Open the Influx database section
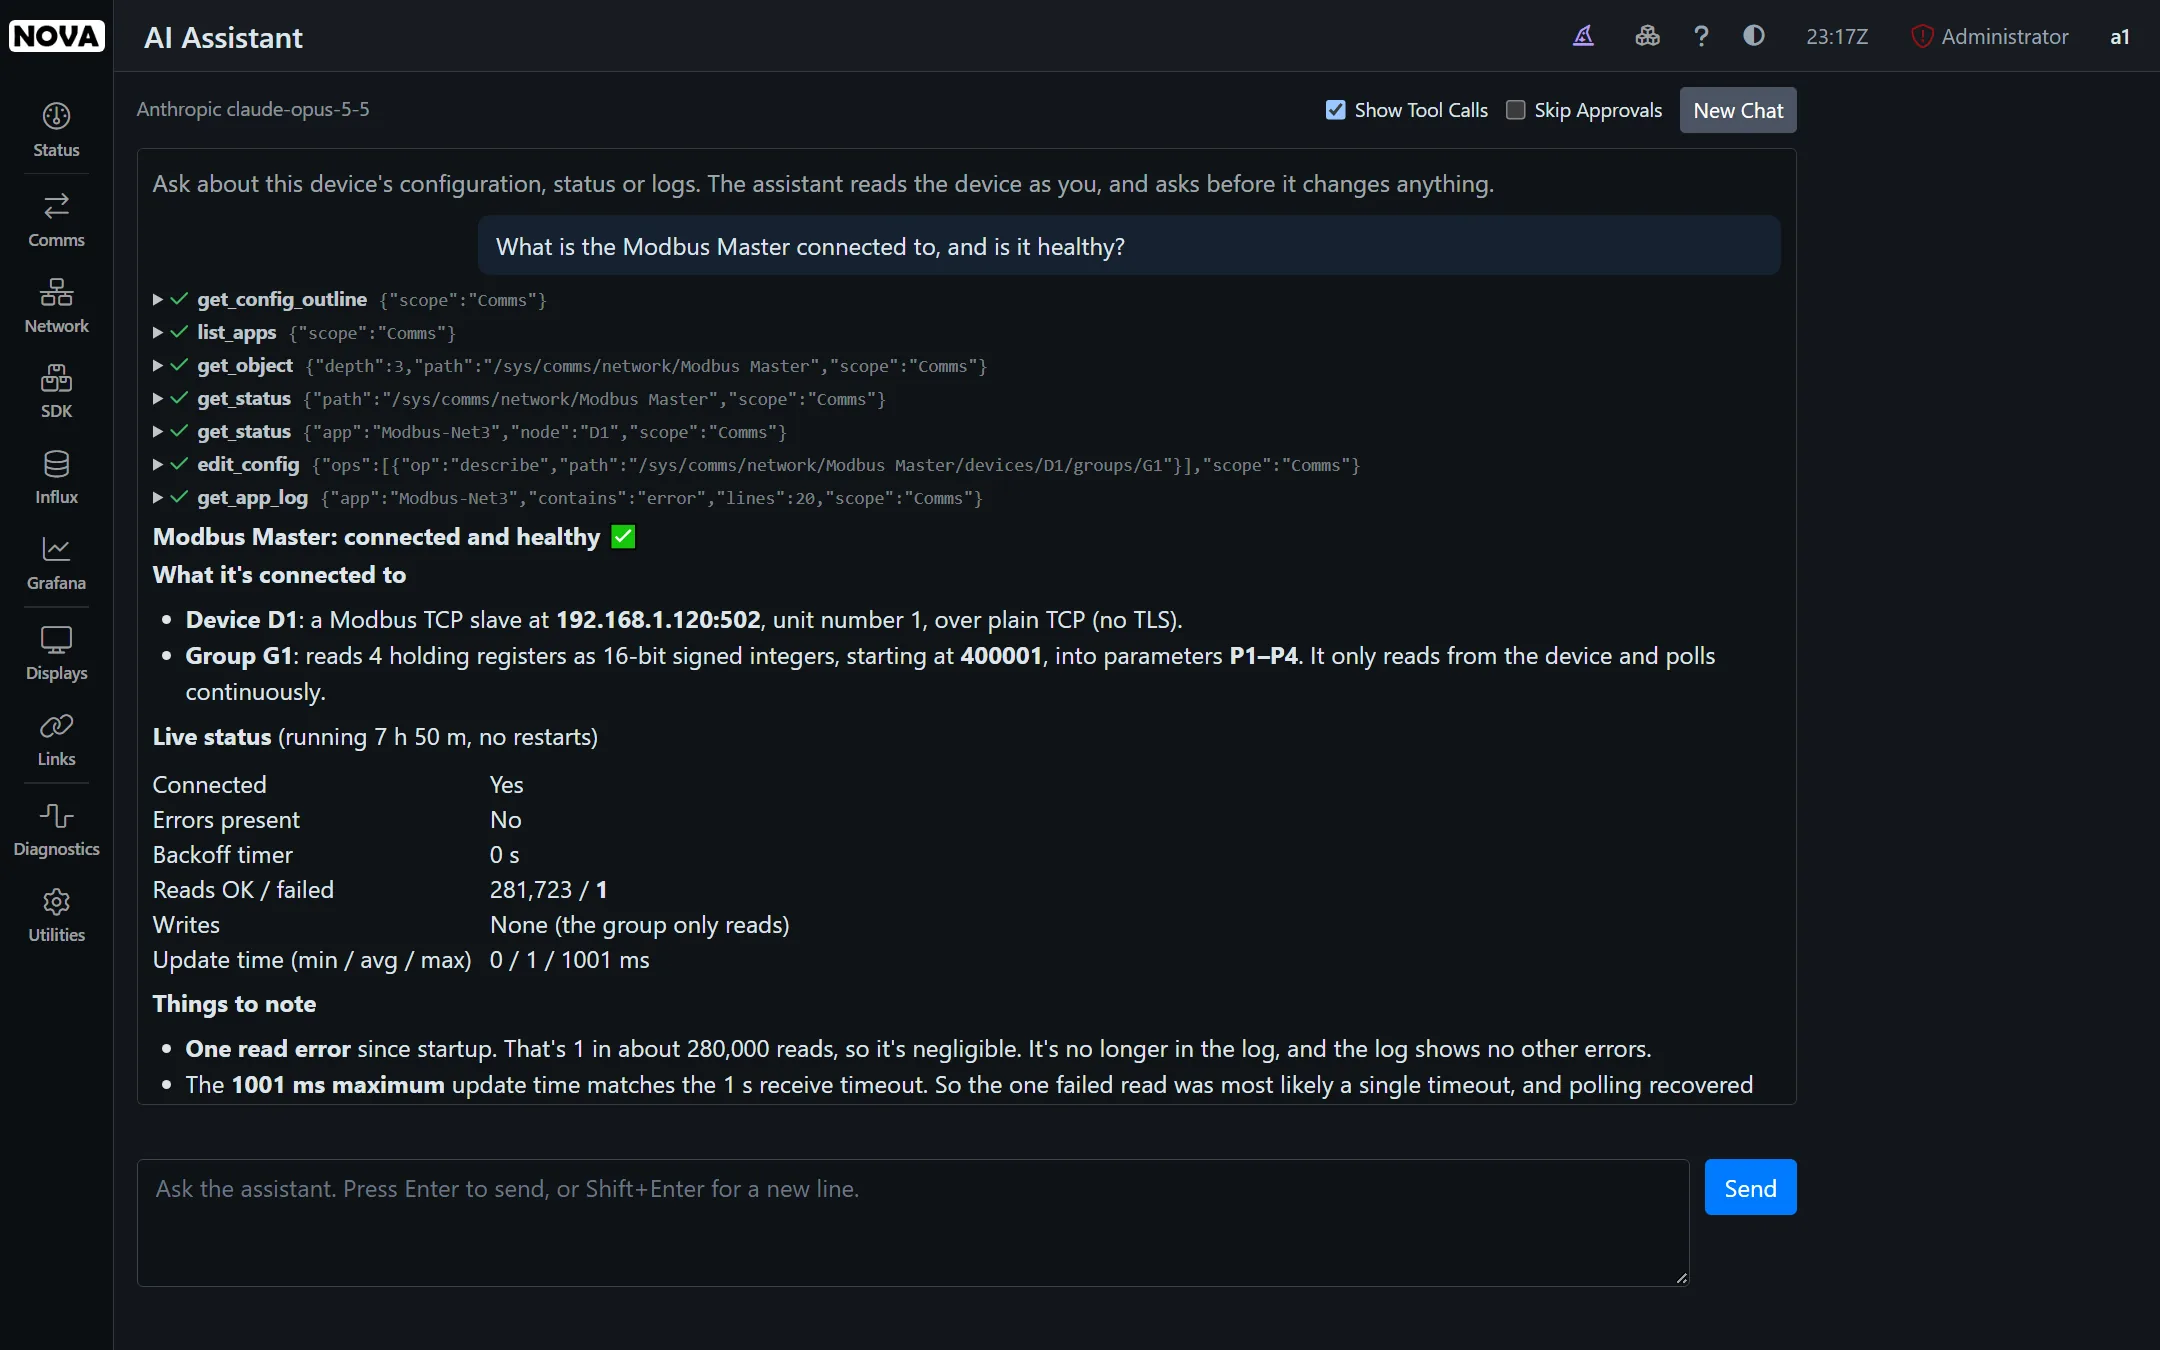This screenshot has height=1350, width=2160. coord(56,477)
